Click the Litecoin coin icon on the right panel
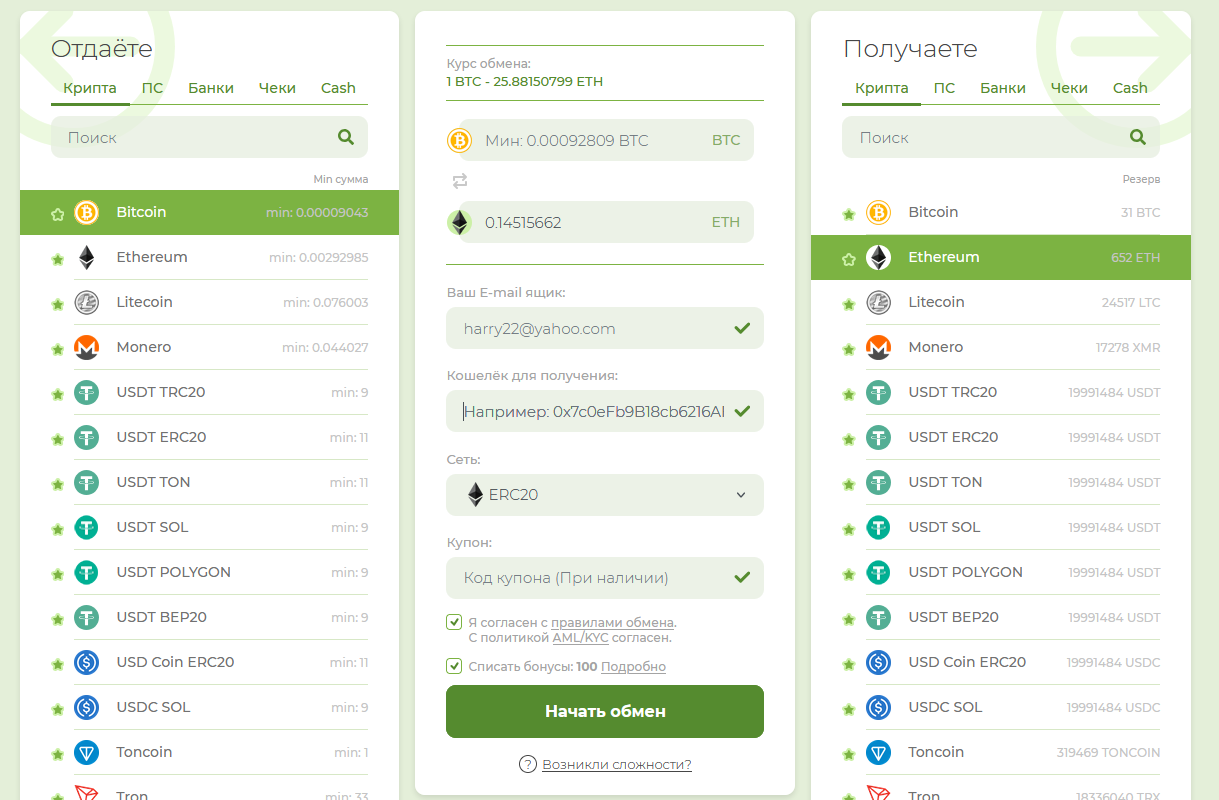Image resolution: width=1219 pixels, height=800 pixels. point(878,302)
